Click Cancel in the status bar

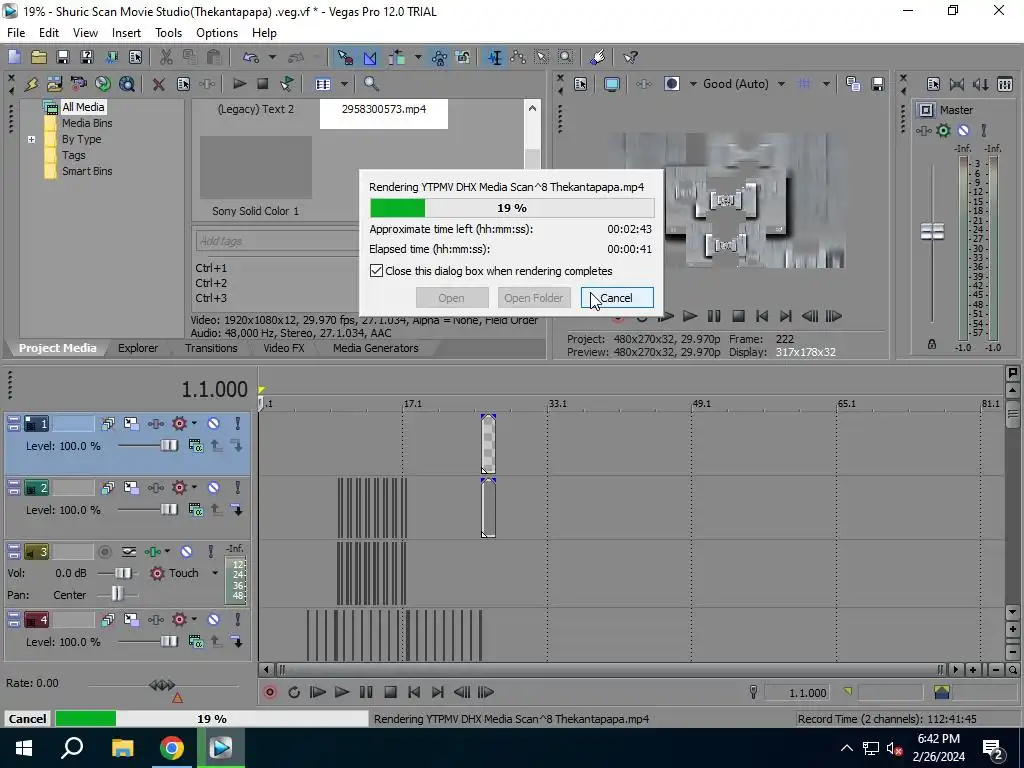tap(27, 718)
